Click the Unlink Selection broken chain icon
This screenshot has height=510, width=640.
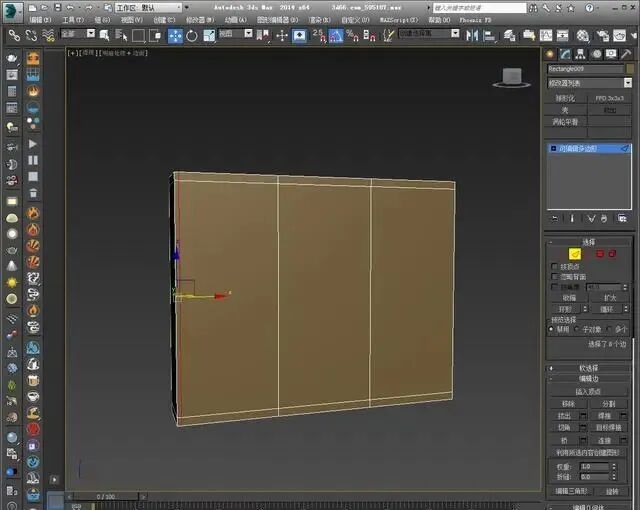[31, 35]
